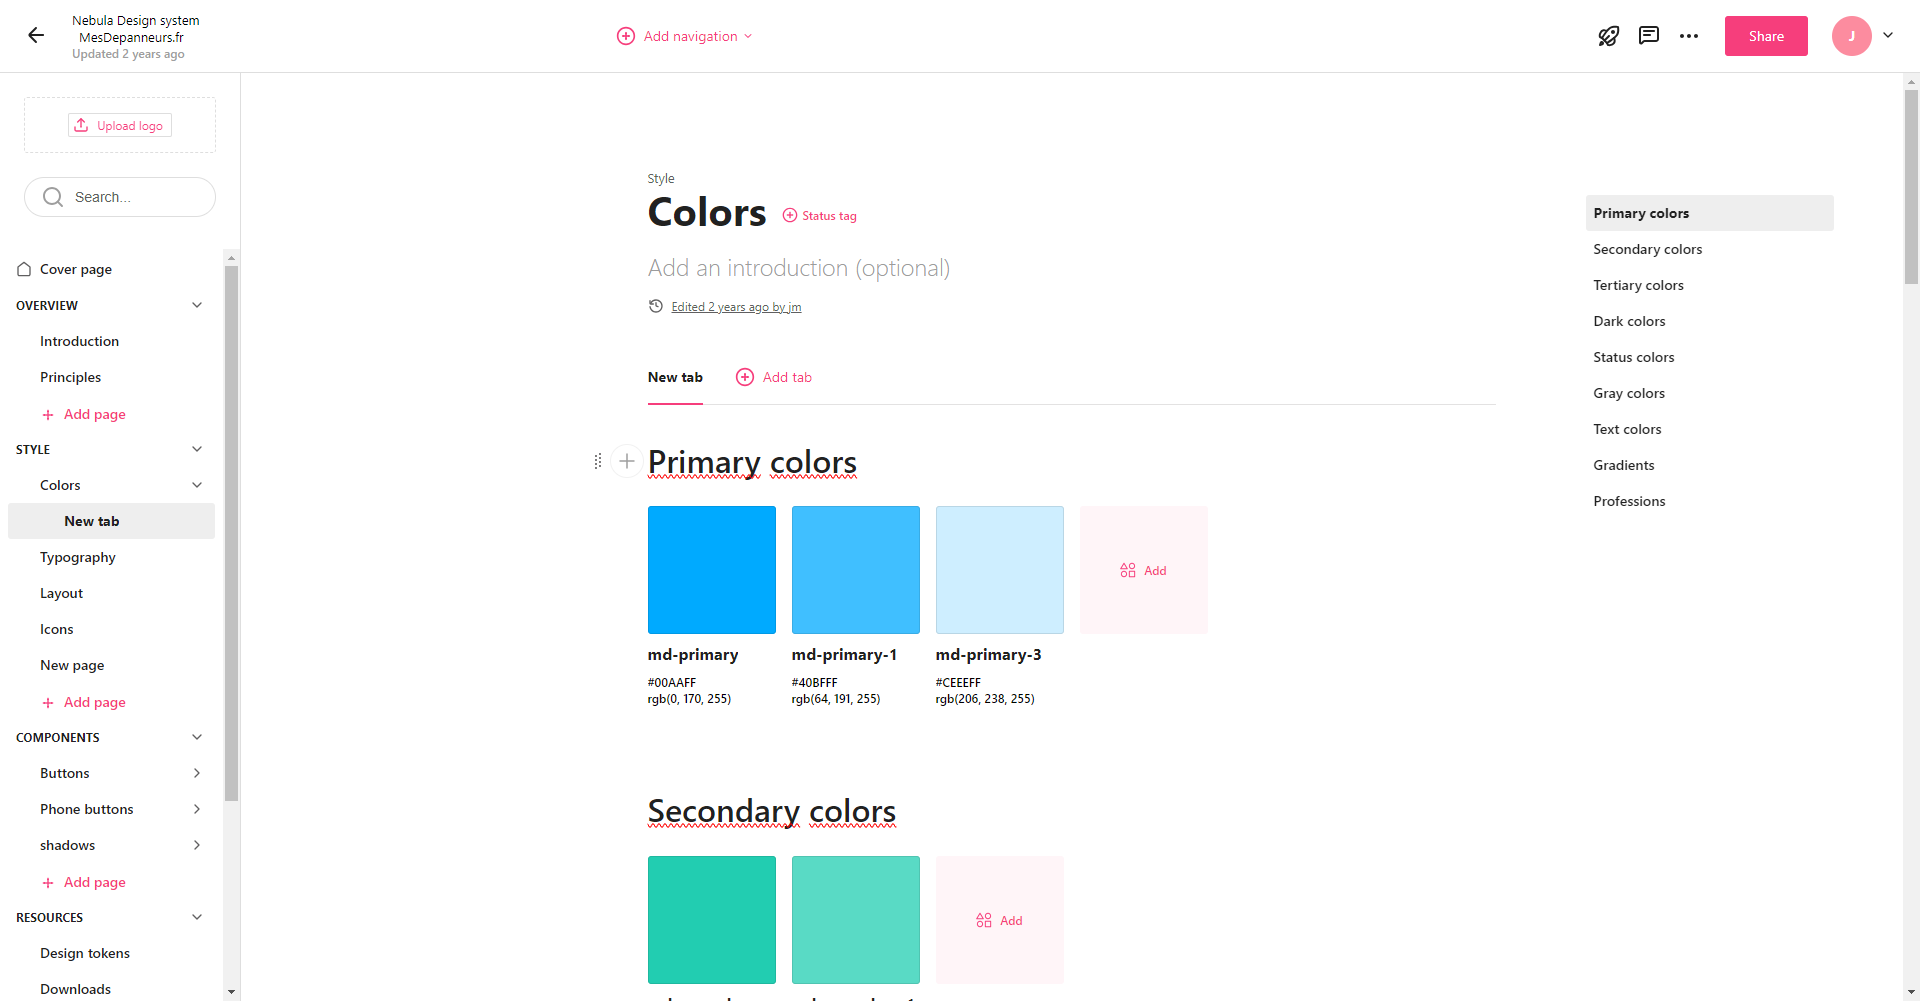Viewport: 1920px width, 1001px height.
Task: Click the edit history clock icon
Action: [x=656, y=306]
